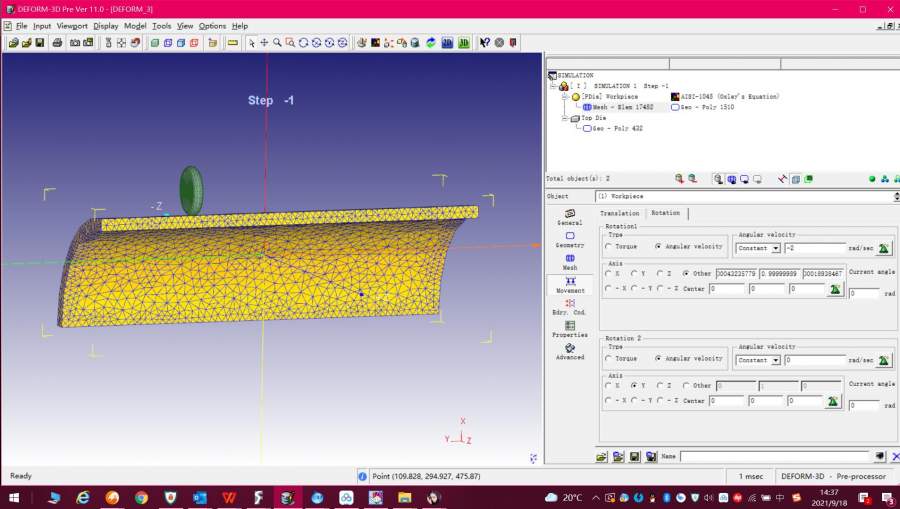Viewport: 900px width, 509px height.
Task: Open the Geometry settings panel
Action: pyautogui.click(x=570, y=237)
